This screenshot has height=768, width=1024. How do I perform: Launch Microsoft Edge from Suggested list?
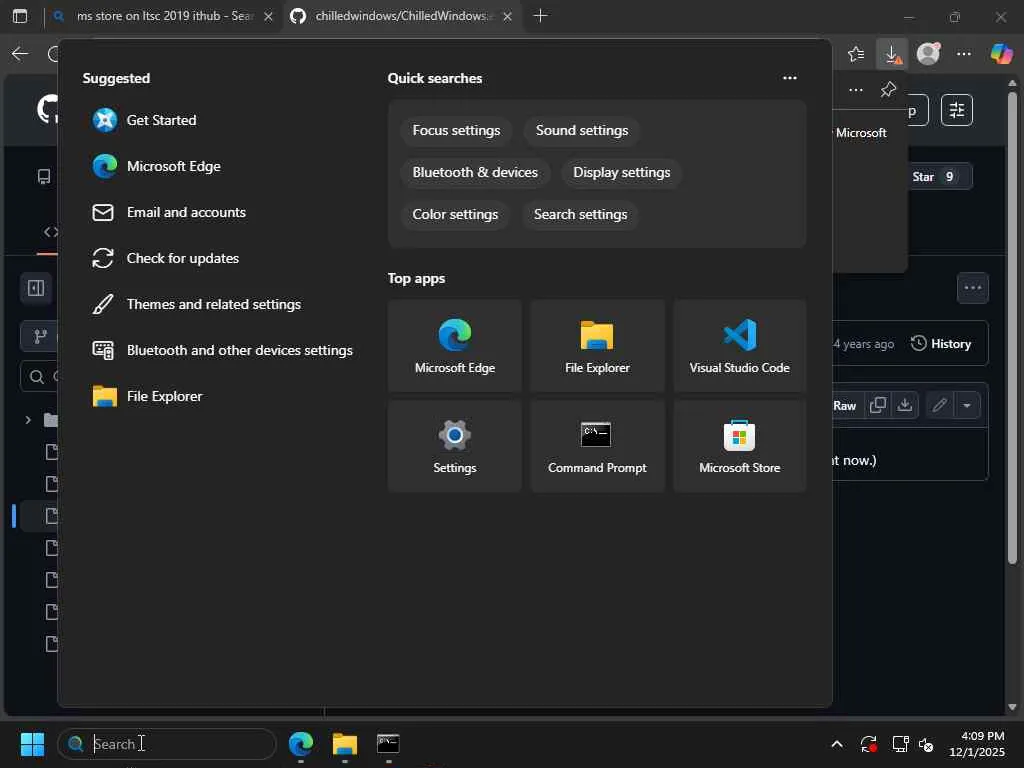tap(157, 167)
